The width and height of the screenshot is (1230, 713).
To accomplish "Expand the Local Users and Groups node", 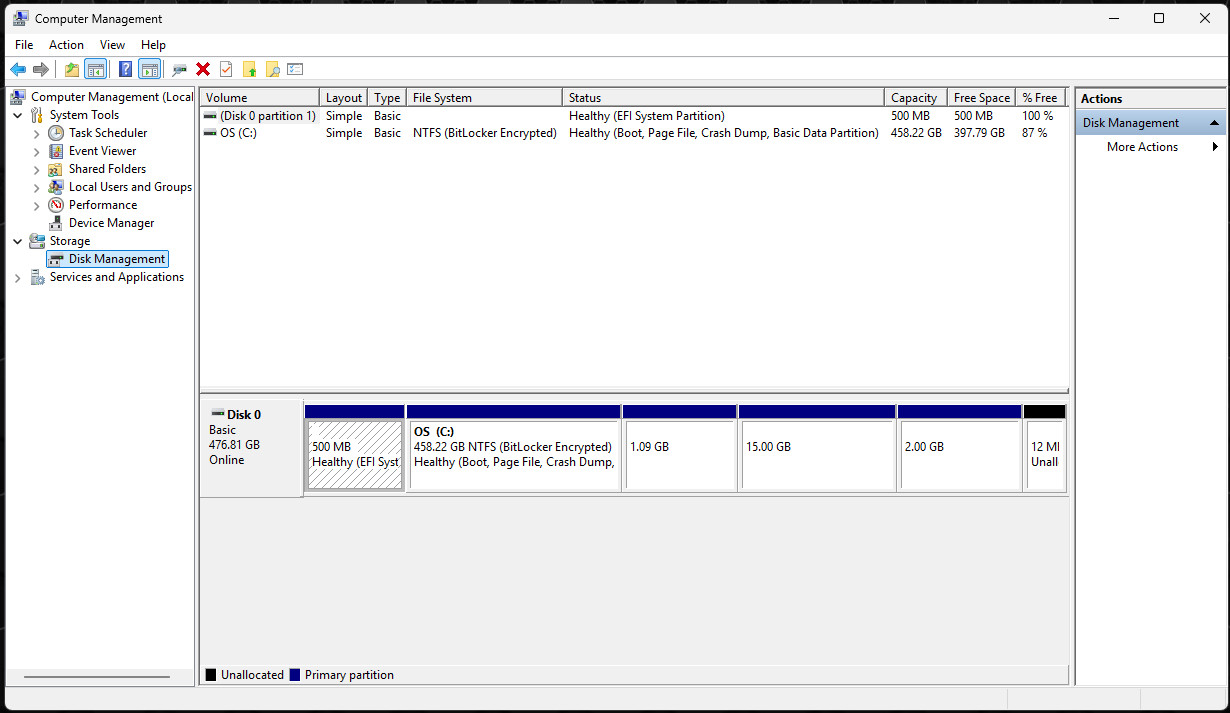I will pos(36,187).
